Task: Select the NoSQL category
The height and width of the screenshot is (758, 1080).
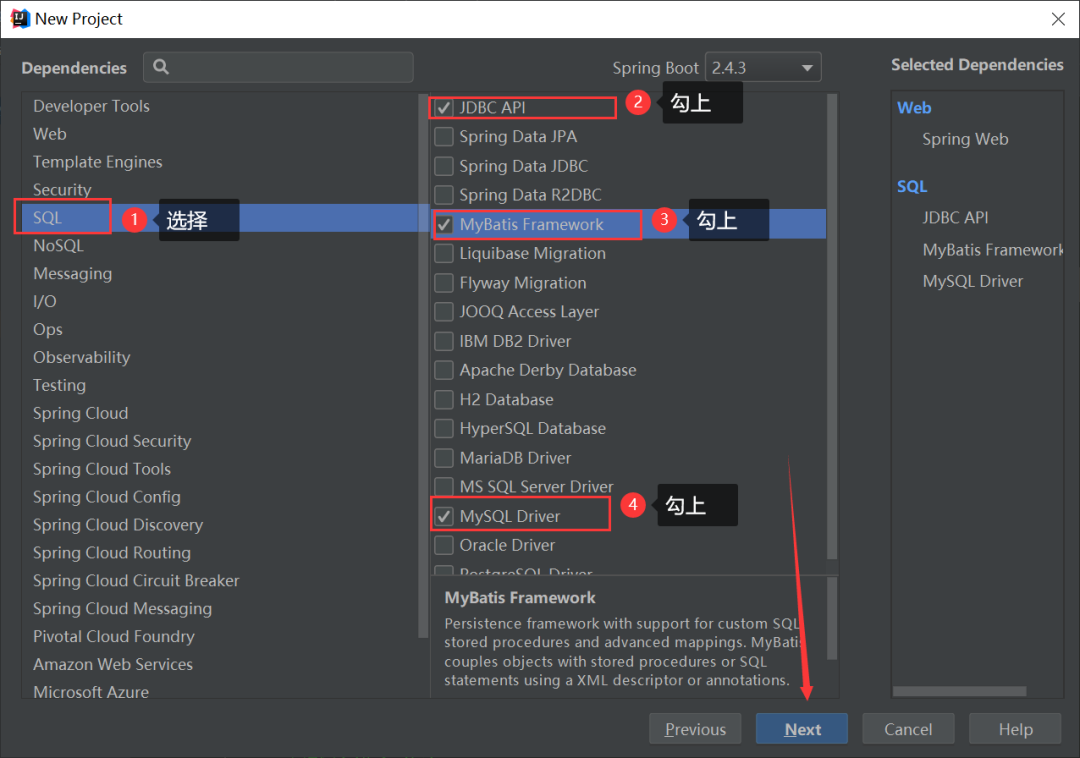Action: click(x=59, y=246)
